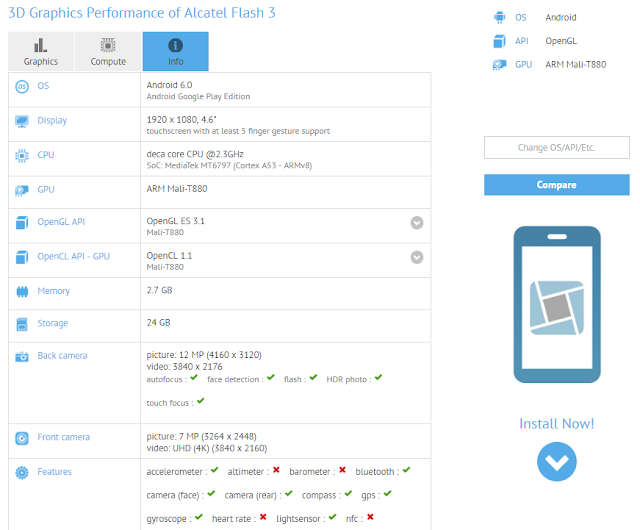Viewport: 640px width, 530px height.
Task: Click the Memory label
Action: [53, 291]
